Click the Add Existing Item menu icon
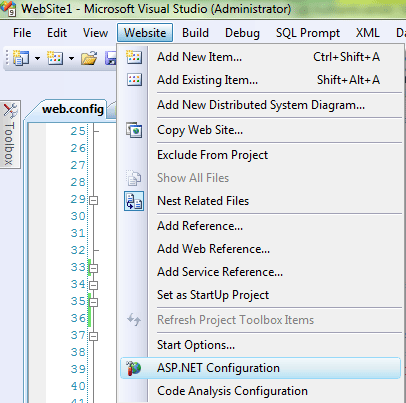The image size is (406, 403). [x=134, y=80]
